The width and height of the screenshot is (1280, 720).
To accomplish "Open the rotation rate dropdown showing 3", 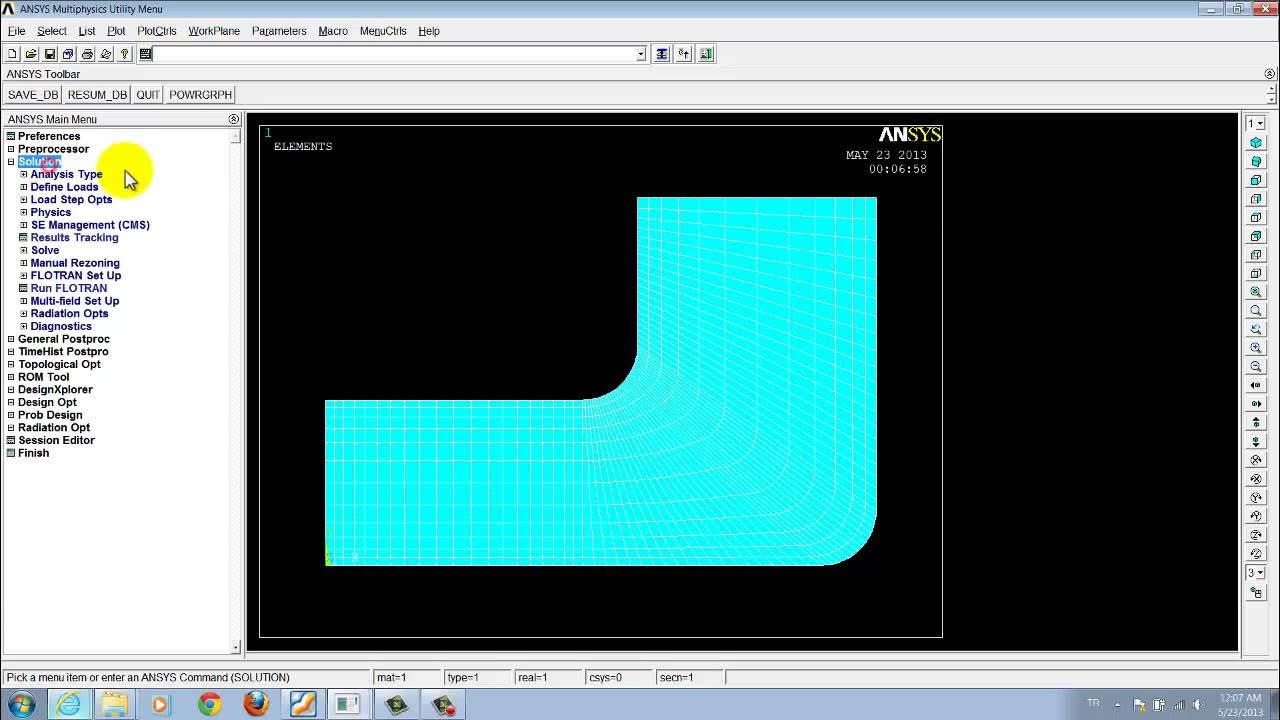I will point(1256,573).
